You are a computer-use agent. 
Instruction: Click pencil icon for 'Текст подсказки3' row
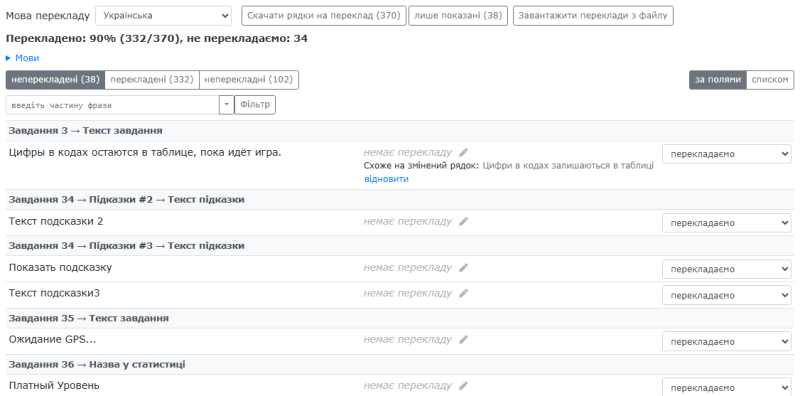[463, 293]
